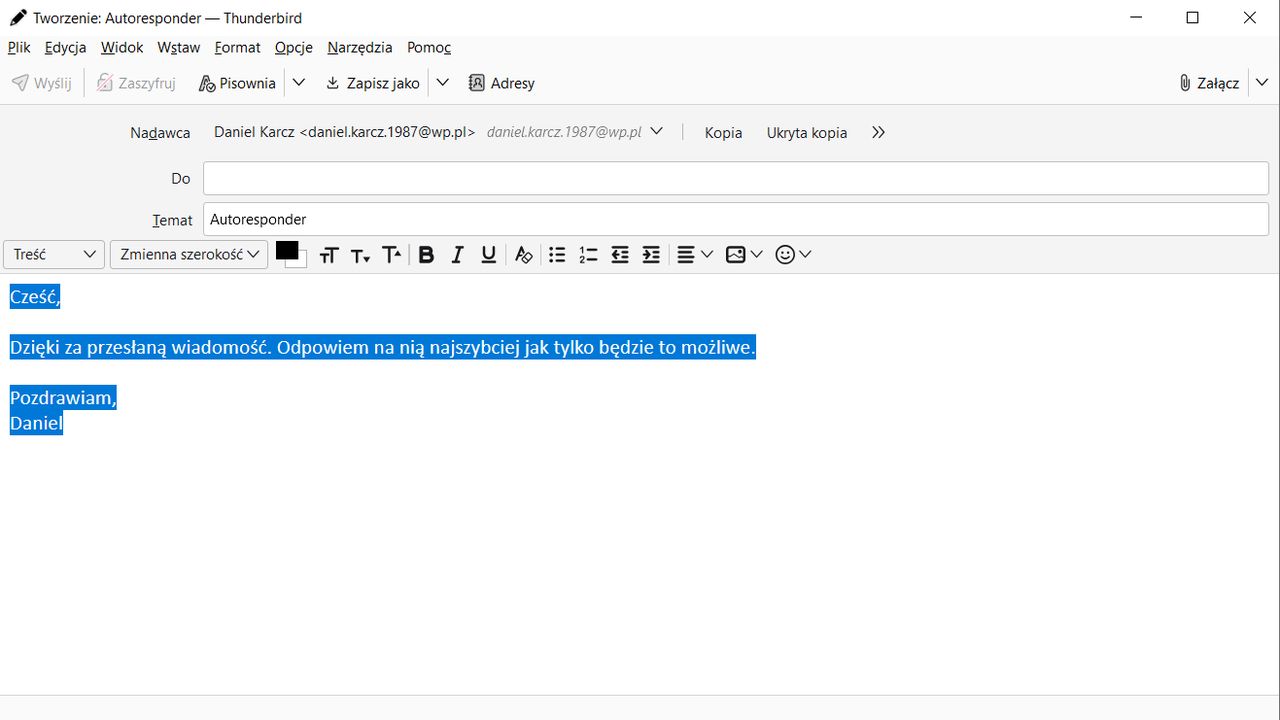Open the Opcje menu
The width and height of the screenshot is (1280, 720).
tap(294, 47)
